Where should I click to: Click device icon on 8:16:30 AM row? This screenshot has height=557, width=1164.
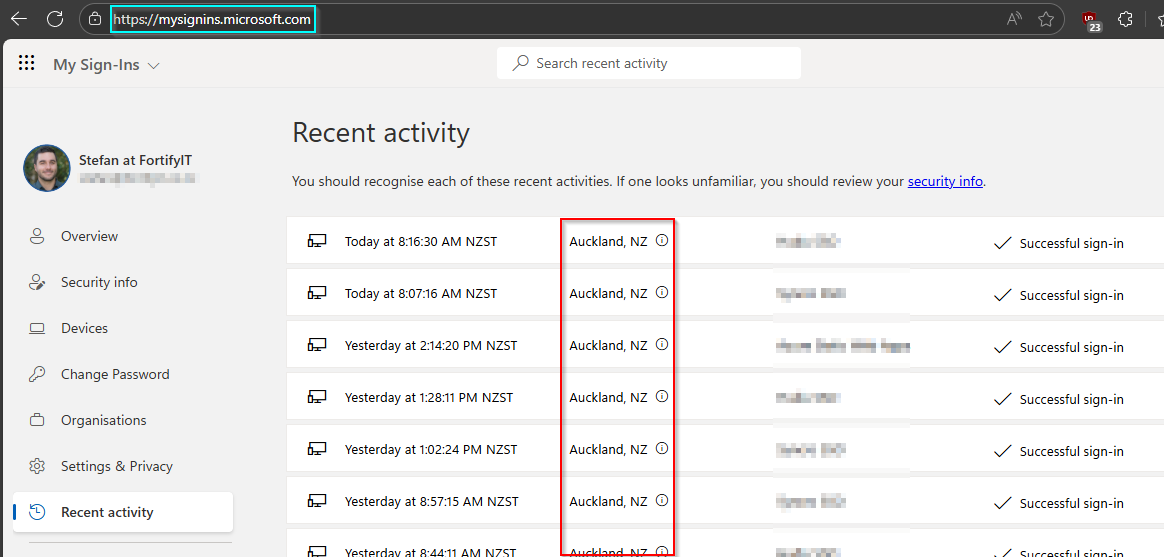(317, 241)
